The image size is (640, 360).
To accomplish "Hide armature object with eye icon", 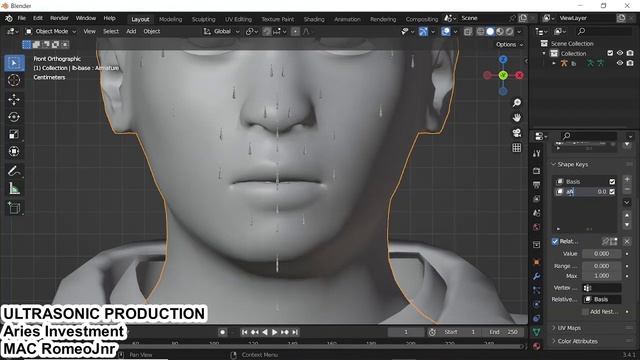I will pyautogui.click(x=620, y=63).
